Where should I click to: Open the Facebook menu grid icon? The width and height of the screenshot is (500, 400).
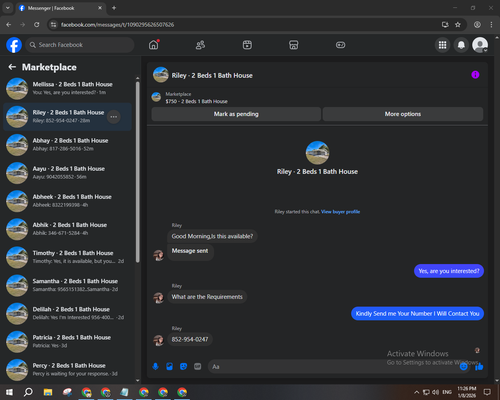coord(442,45)
